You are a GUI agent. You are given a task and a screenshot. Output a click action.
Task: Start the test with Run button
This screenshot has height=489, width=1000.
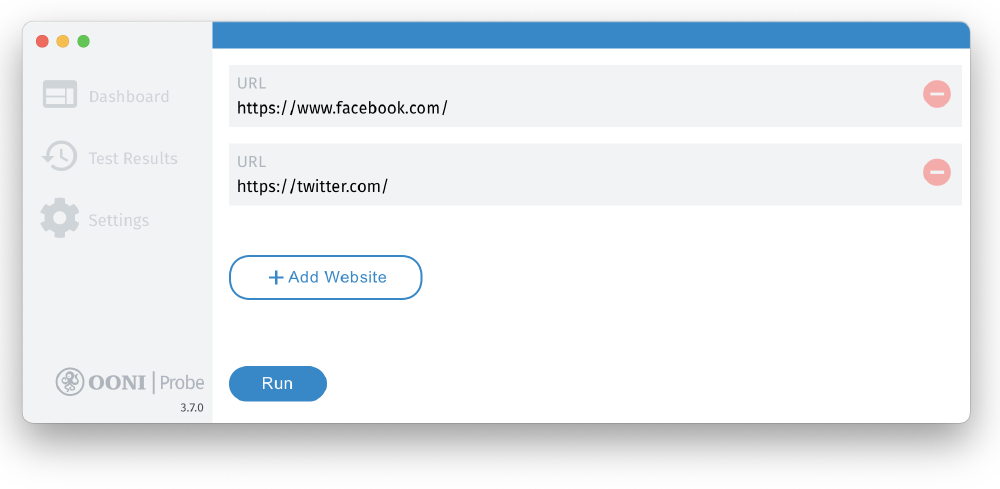tap(278, 384)
